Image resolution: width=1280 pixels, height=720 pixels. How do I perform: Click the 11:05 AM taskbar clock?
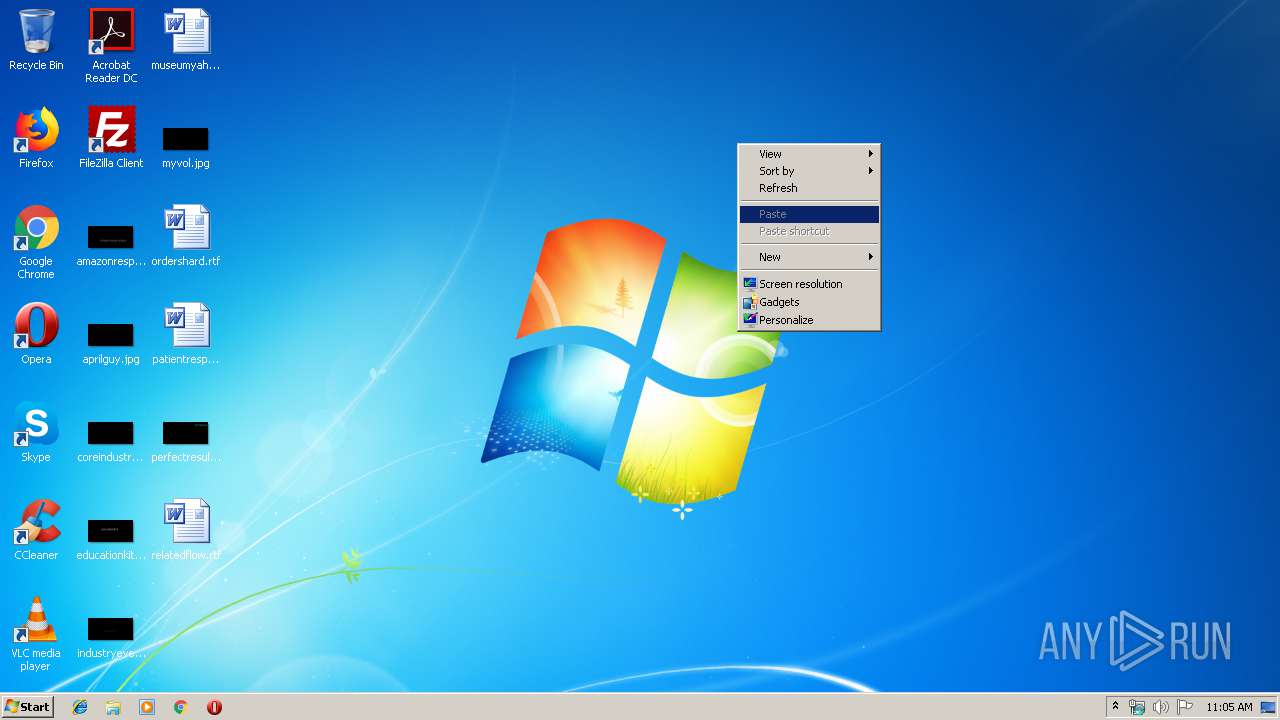1229,707
